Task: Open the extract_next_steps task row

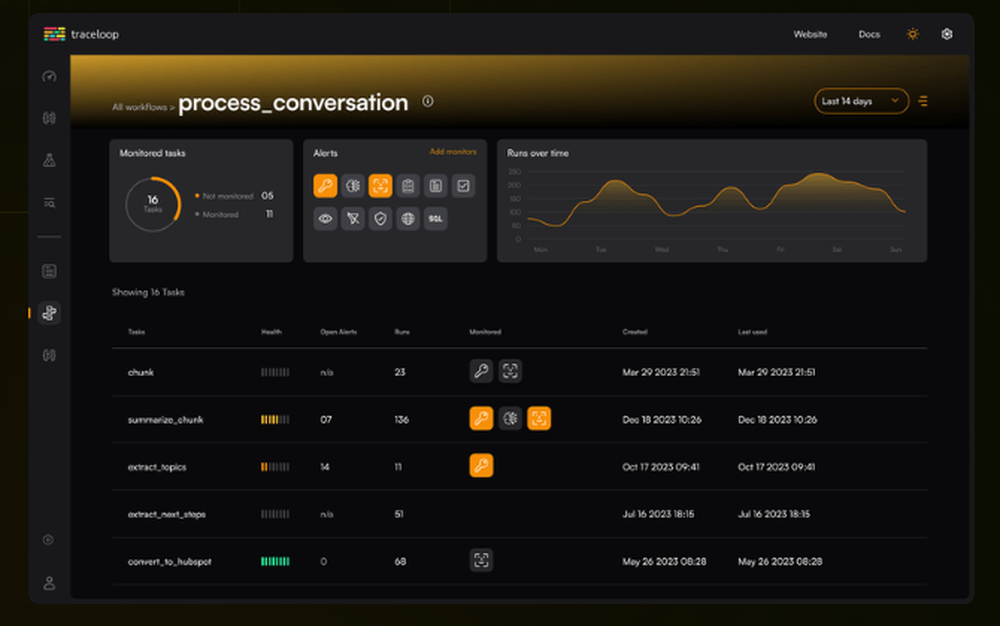Action: (x=519, y=514)
